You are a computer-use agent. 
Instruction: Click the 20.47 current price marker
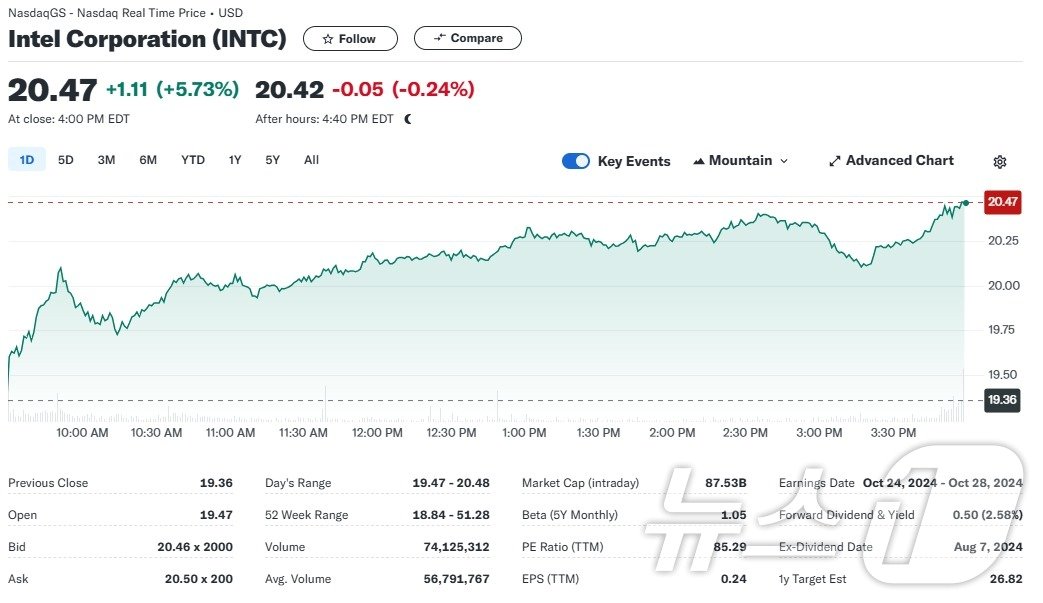1002,202
